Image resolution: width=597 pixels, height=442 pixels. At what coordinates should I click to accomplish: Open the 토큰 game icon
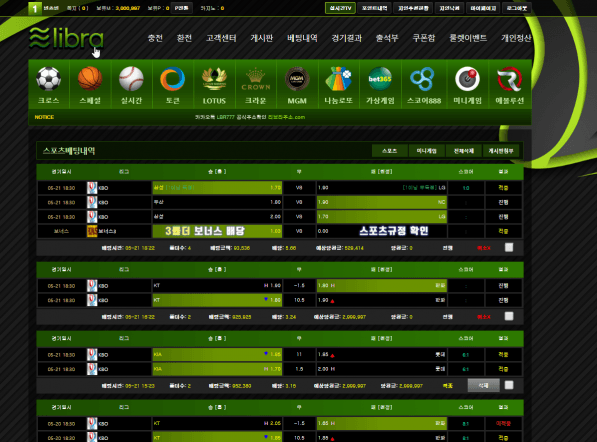[x=172, y=85]
